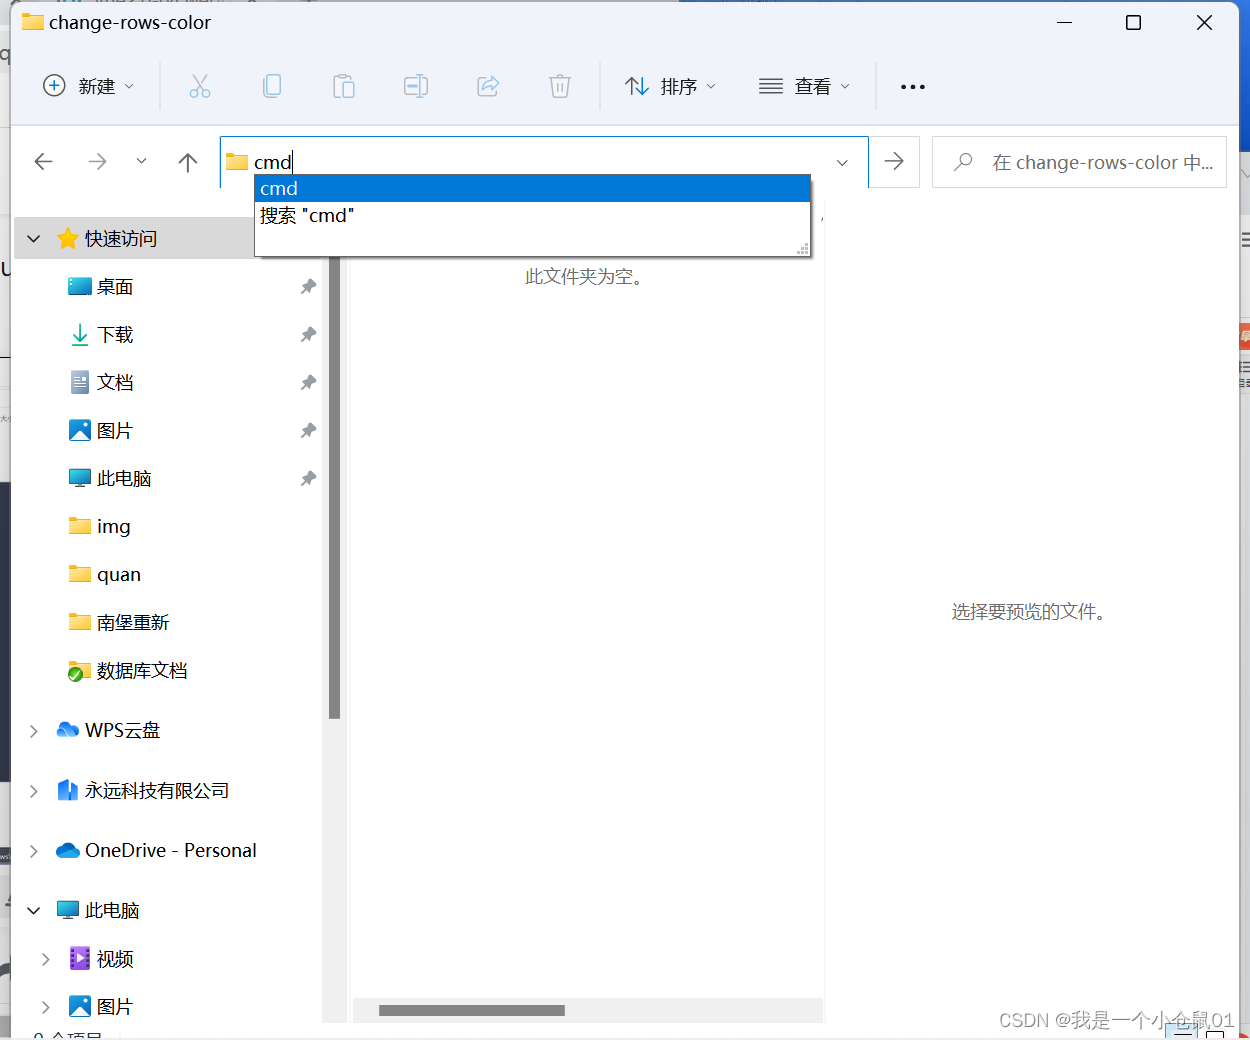Click the 新建 button

[x=88, y=86]
